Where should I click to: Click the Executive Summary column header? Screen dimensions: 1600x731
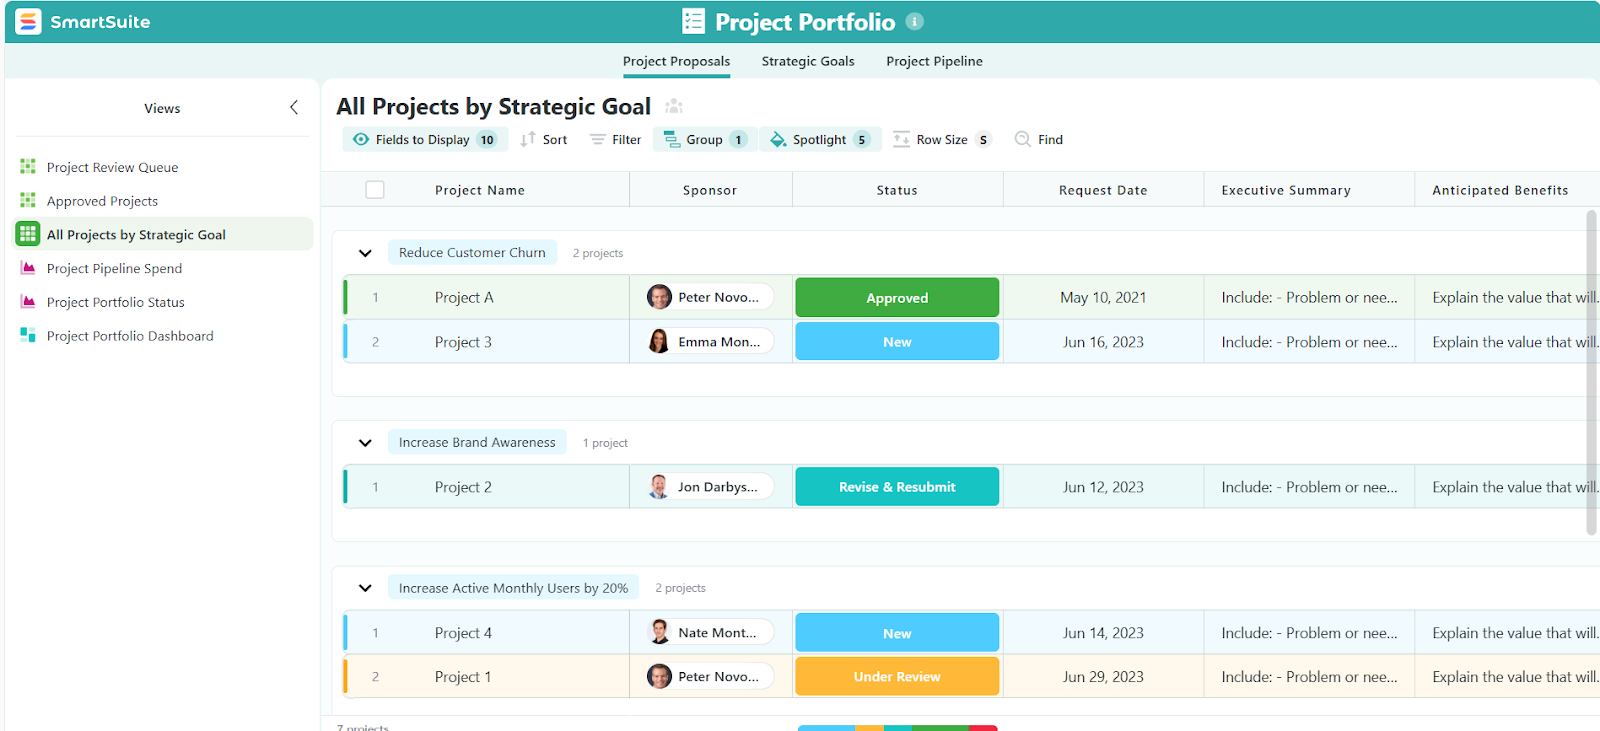click(x=1309, y=190)
